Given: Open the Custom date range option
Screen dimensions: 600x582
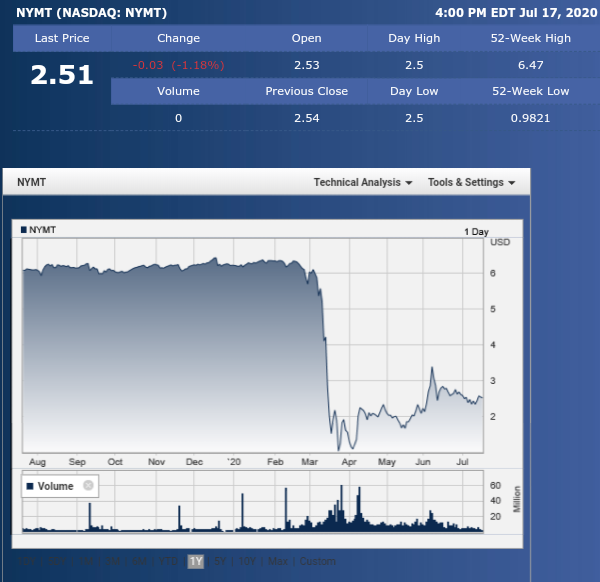Looking at the screenshot, I should pyautogui.click(x=317, y=561).
